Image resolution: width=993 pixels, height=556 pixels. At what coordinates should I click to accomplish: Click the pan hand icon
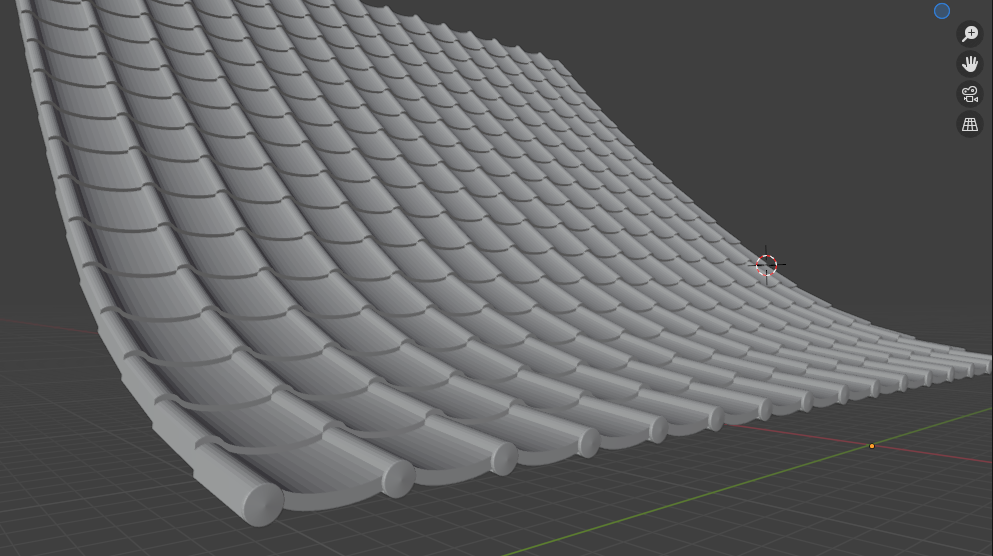(x=969, y=64)
